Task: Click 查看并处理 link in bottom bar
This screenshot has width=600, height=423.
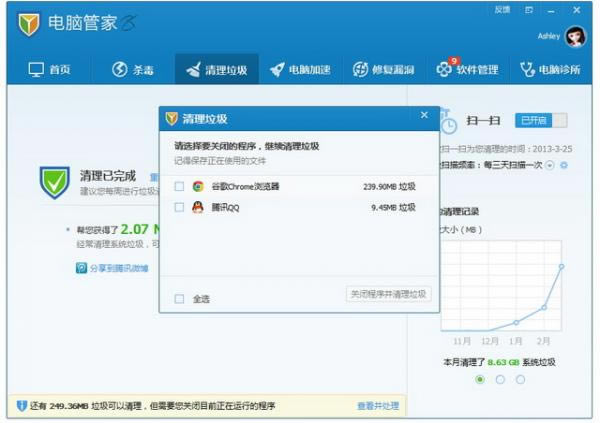Action: 378,406
